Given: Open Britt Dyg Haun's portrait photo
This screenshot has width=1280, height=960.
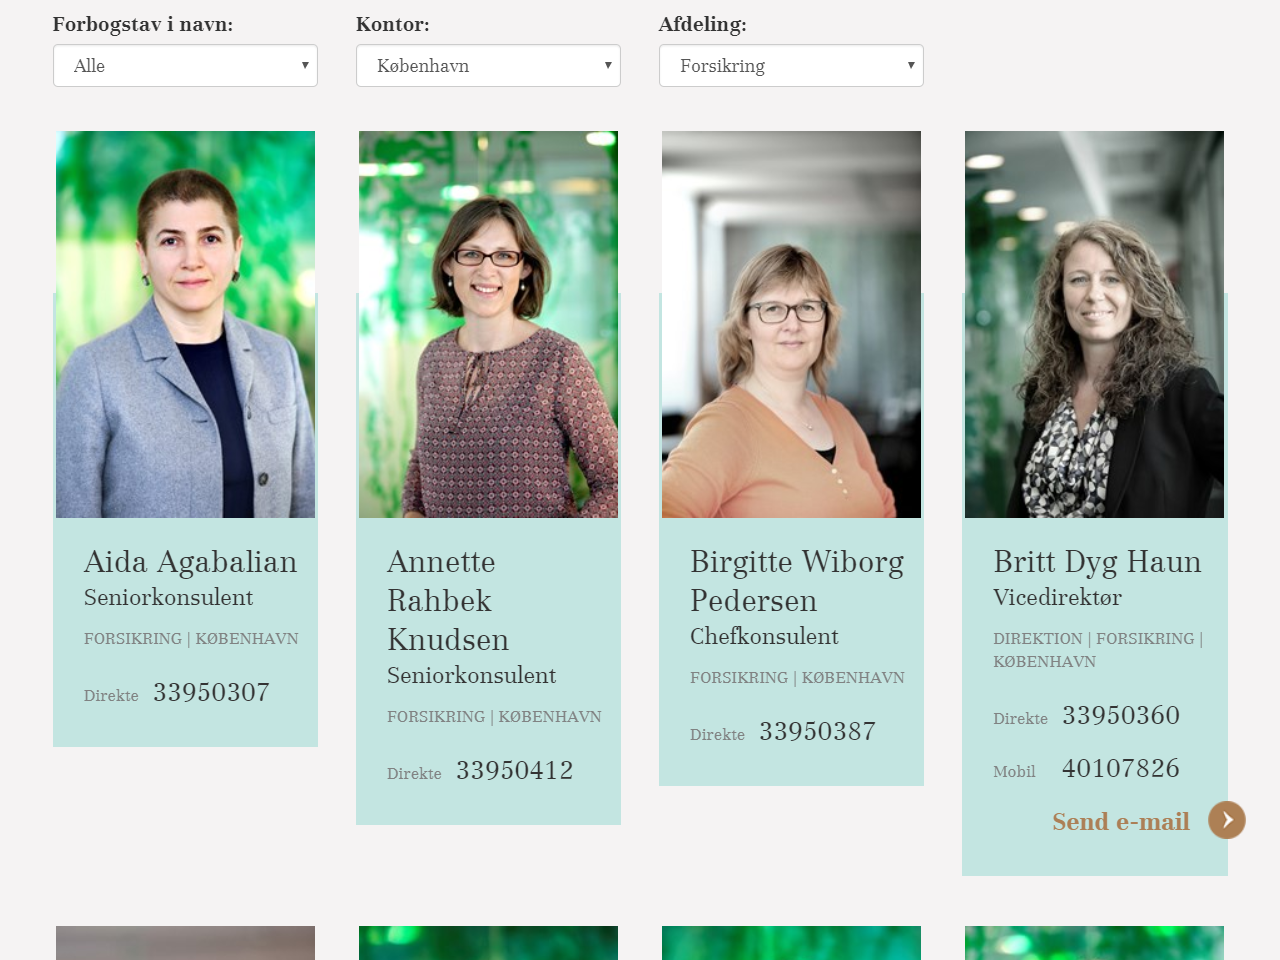Looking at the screenshot, I should point(1094,324).
